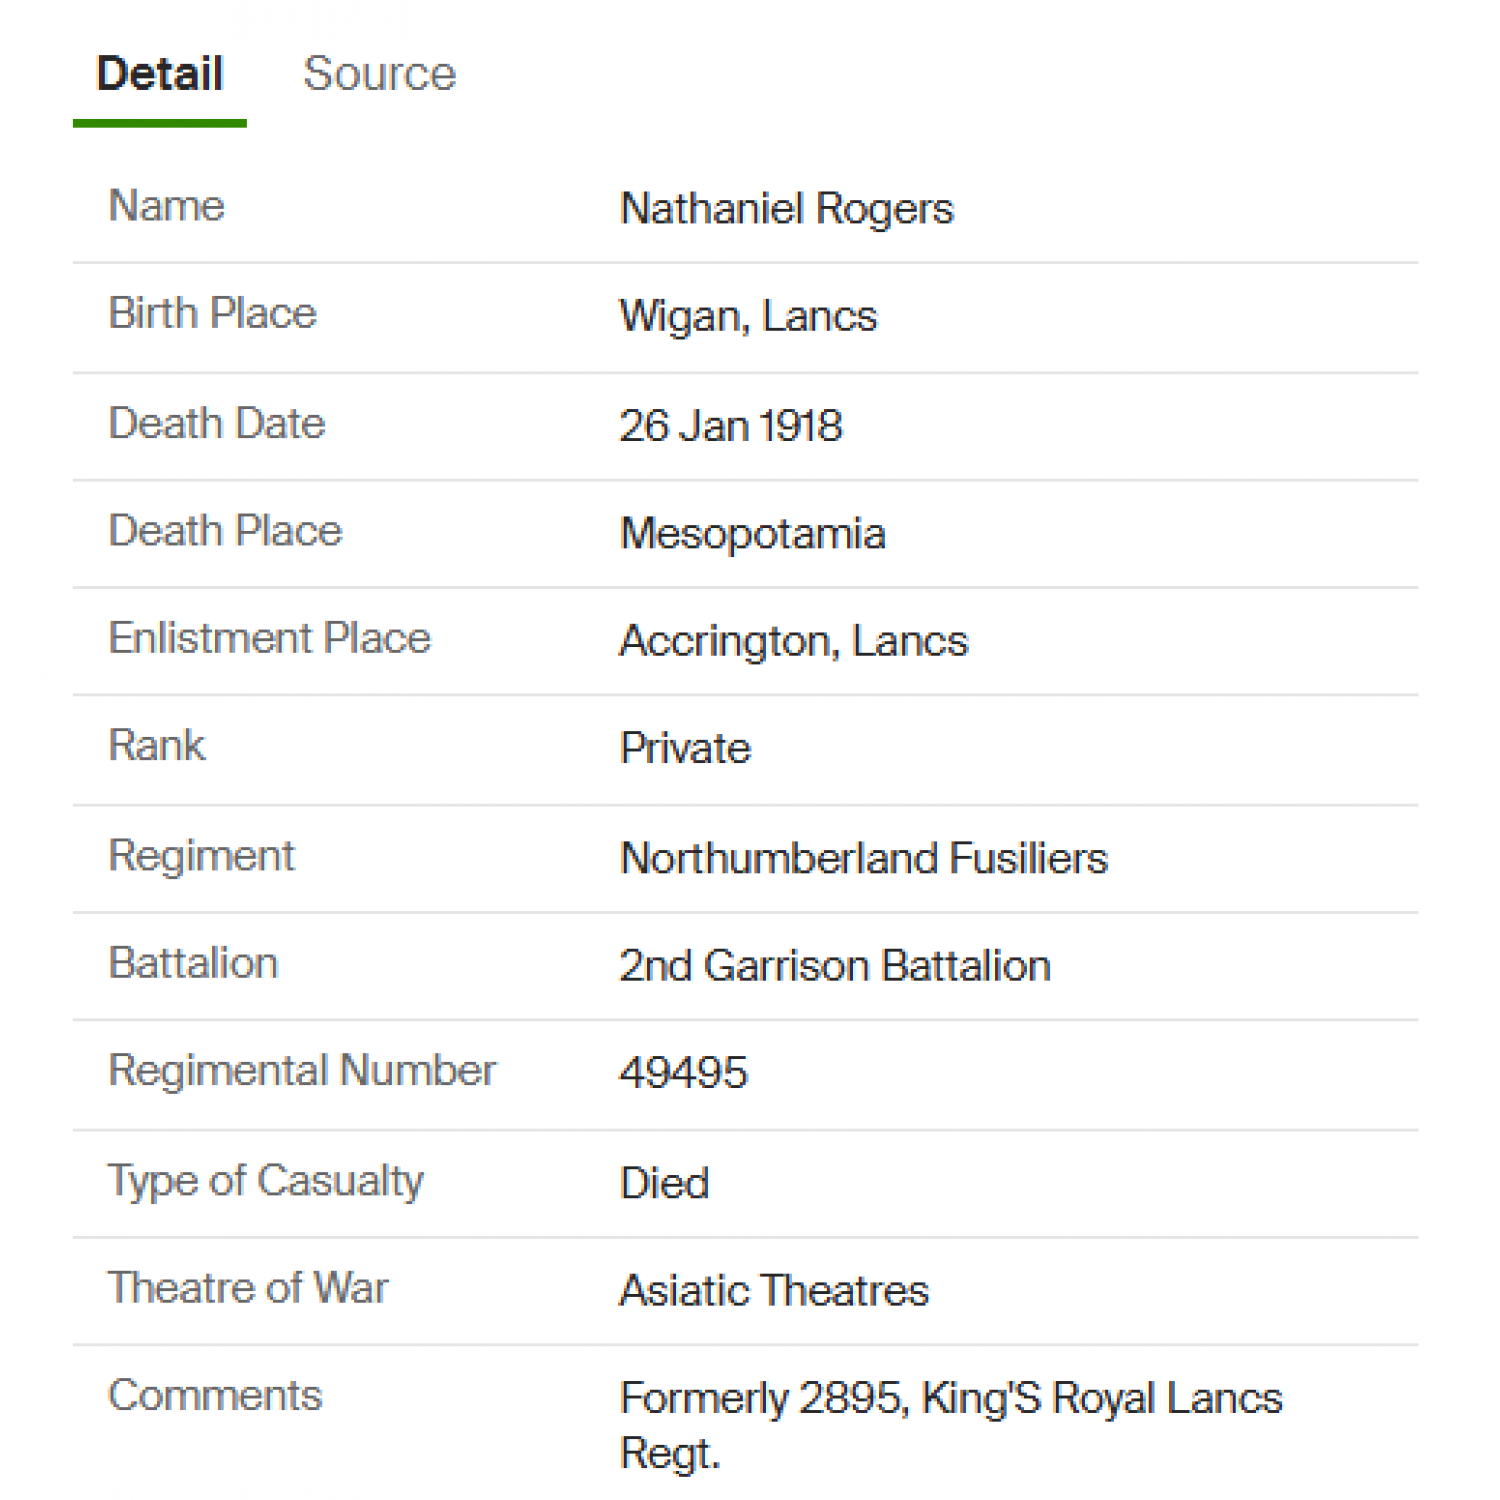Select the Private rank value
The image size is (1500, 1500).
[x=685, y=749]
